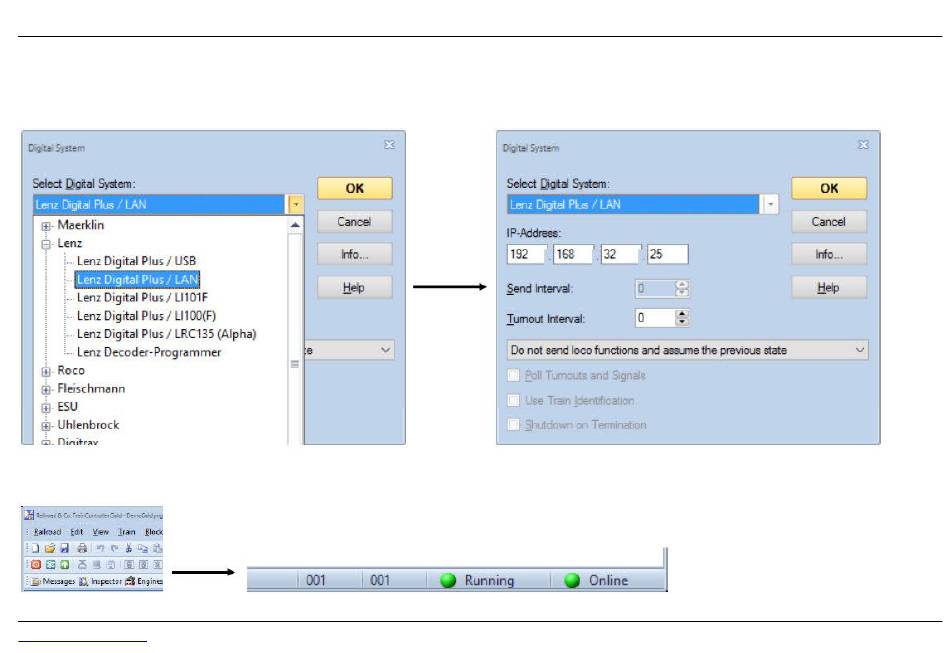
Task: Adjust the Turnout Interval spinner arrows
Action: [682, 317]
